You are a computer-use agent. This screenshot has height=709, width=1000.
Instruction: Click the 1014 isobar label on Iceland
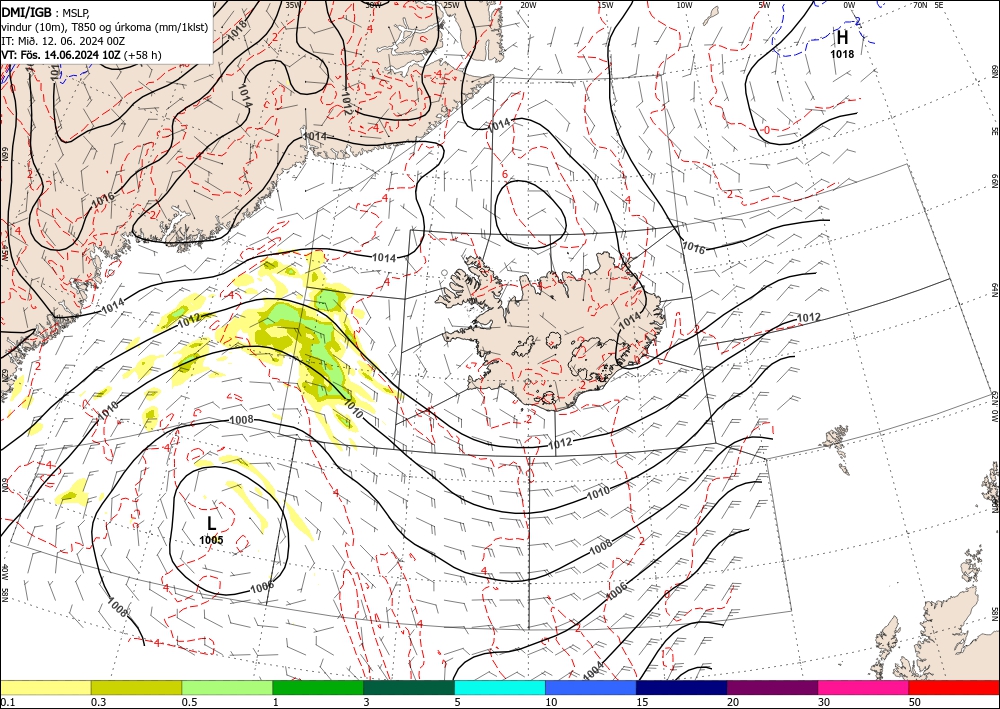click(x=630, y=318)
